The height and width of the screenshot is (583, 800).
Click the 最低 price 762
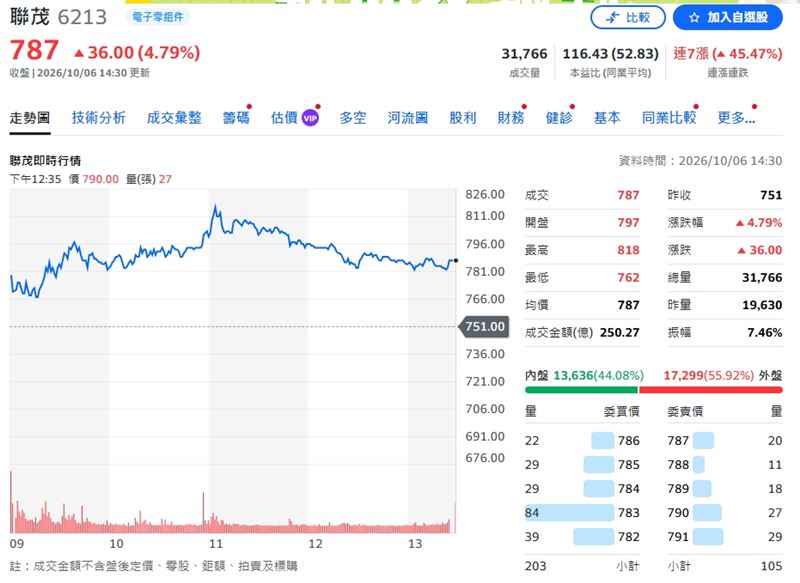coord(628,277)
